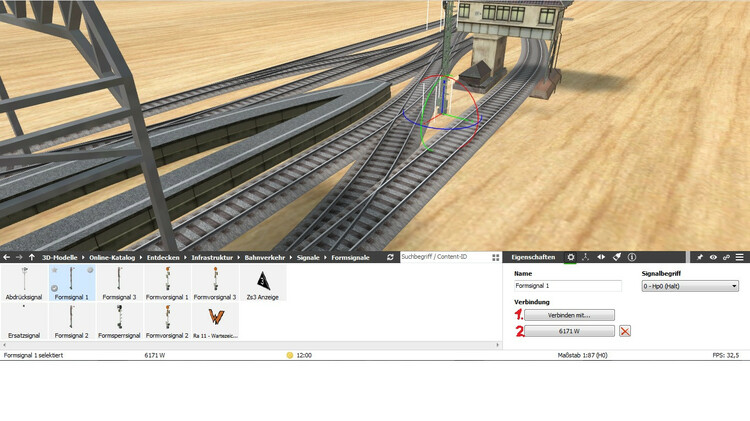The image size is (750, 421).
Task: Go back in the catalog navigation
Action: [x=7, y=257]
